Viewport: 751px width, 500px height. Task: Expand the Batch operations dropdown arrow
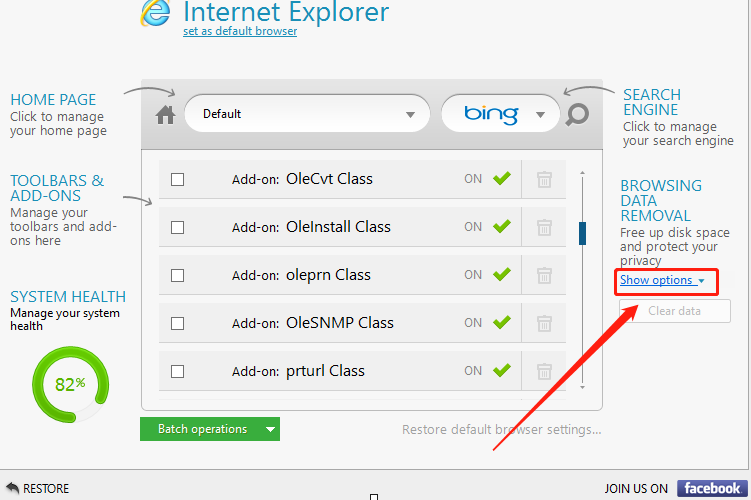(x=271, y=429)
